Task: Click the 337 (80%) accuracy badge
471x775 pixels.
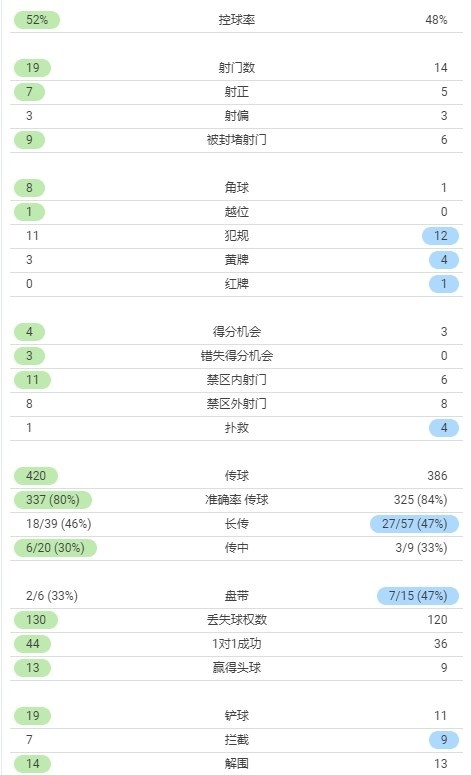Action: tap(53, 500)
